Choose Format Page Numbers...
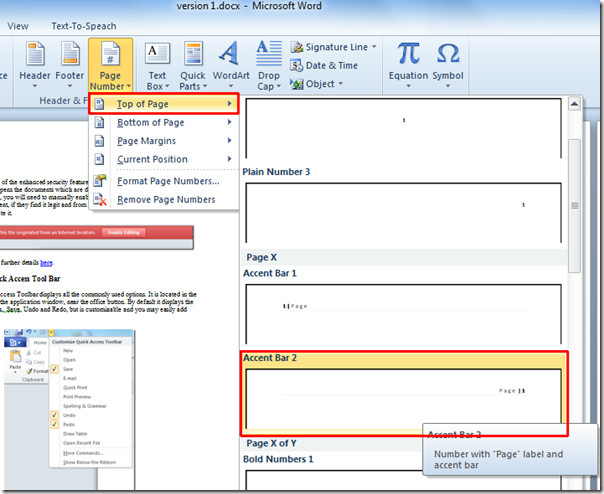 point(164,181)
